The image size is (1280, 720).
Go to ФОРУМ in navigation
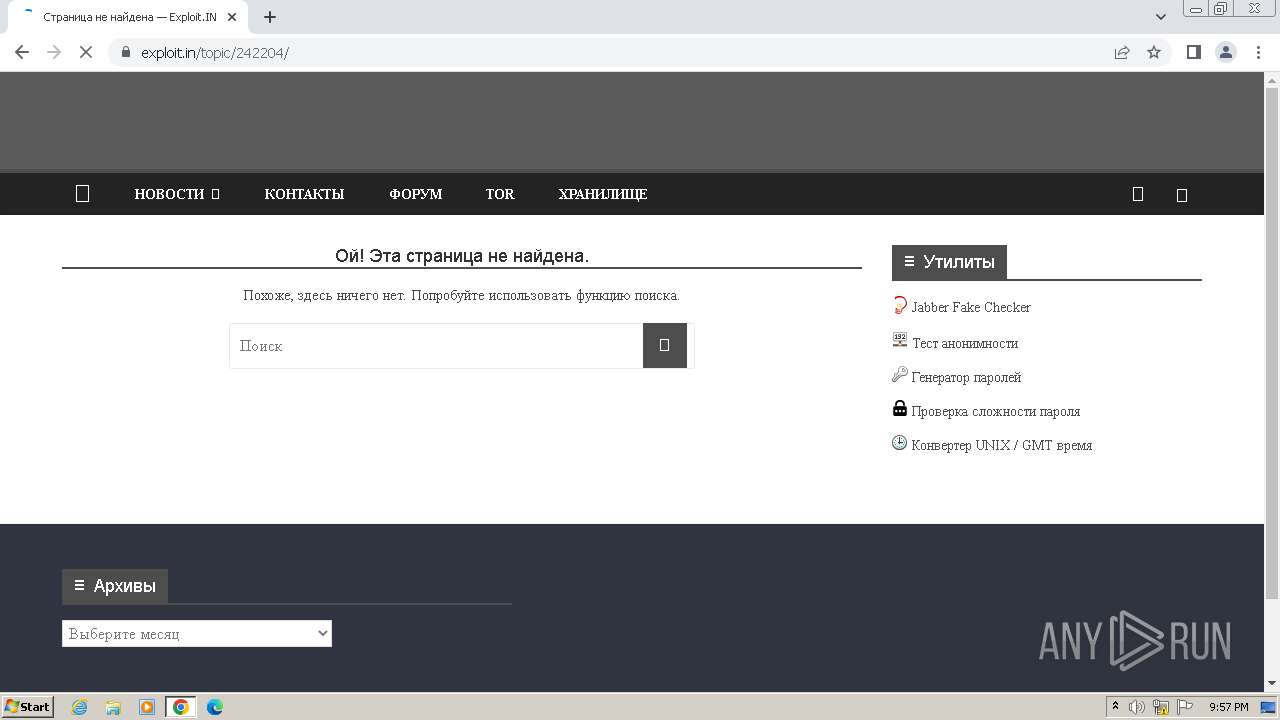[415, 194]
